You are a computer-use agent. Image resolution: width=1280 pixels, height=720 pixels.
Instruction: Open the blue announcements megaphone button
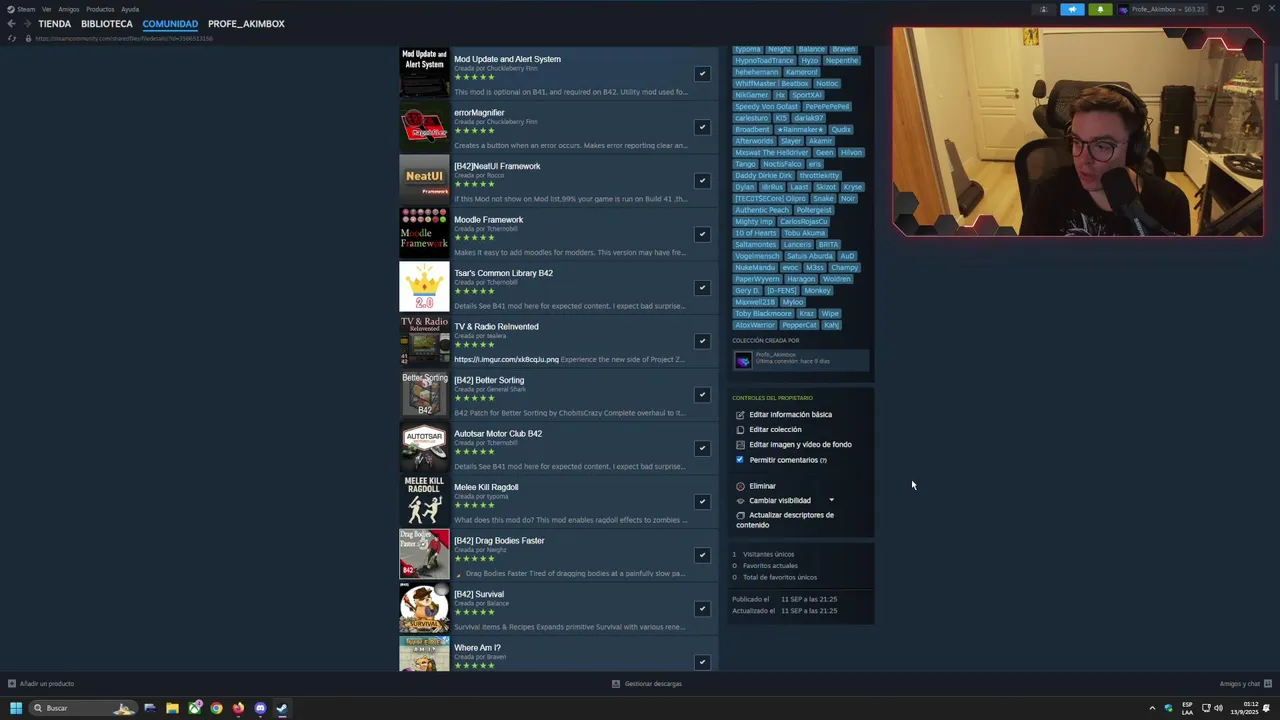[1072, 9]
